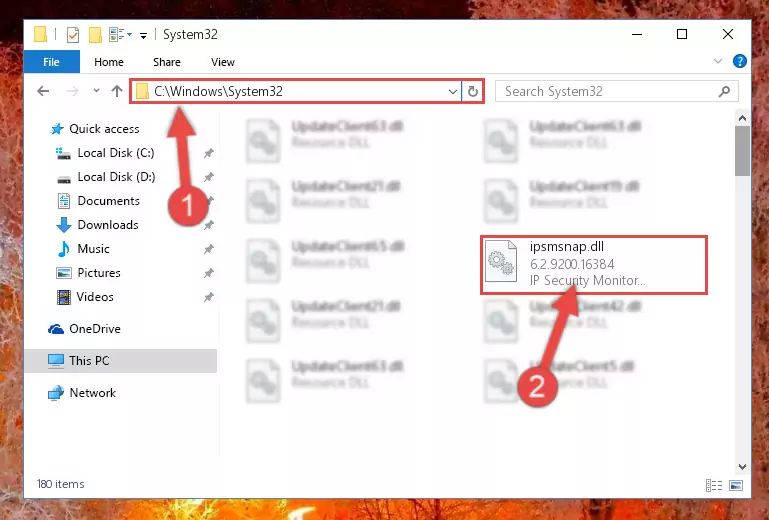This screenshot has width=769, height=520.
Task: Switch to details view in status bar
Action: (714, 485)
